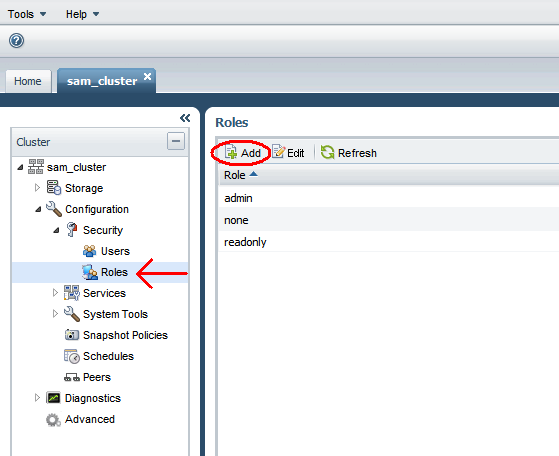This screenshot has height=456, width=559.
Task: Click the Advanced gear icon
Action: pos(53,420)
